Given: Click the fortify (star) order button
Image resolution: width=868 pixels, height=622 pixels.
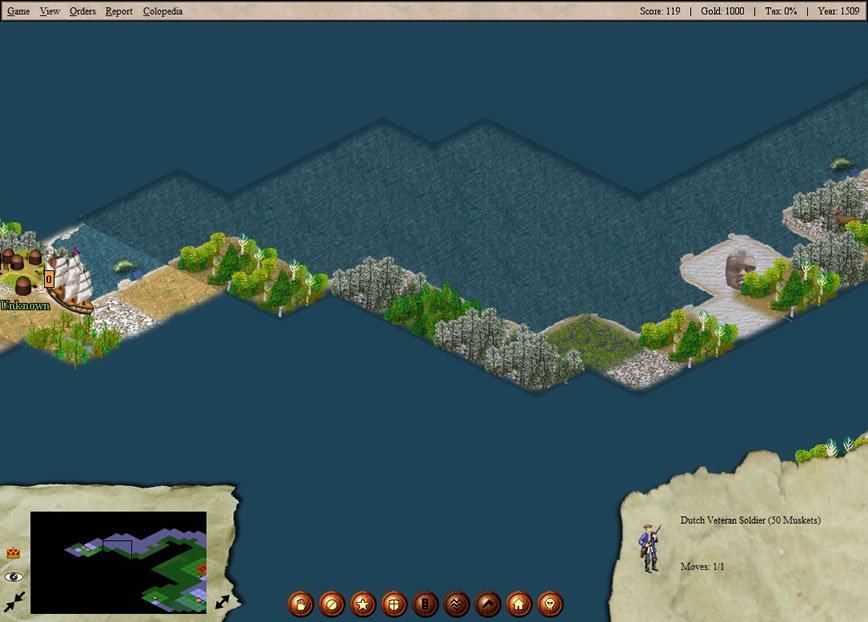Looking at the screenshot, I should [x=363, y=604].
